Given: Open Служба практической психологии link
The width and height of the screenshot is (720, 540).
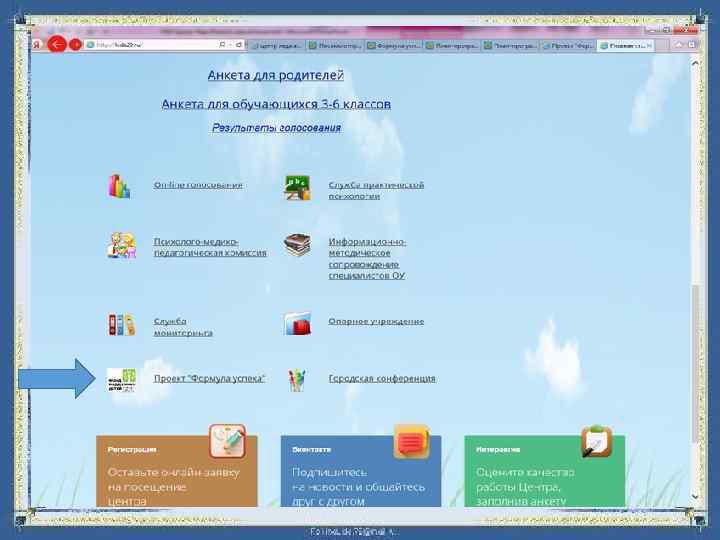Looking at the screenshot, I should (376, 191).
